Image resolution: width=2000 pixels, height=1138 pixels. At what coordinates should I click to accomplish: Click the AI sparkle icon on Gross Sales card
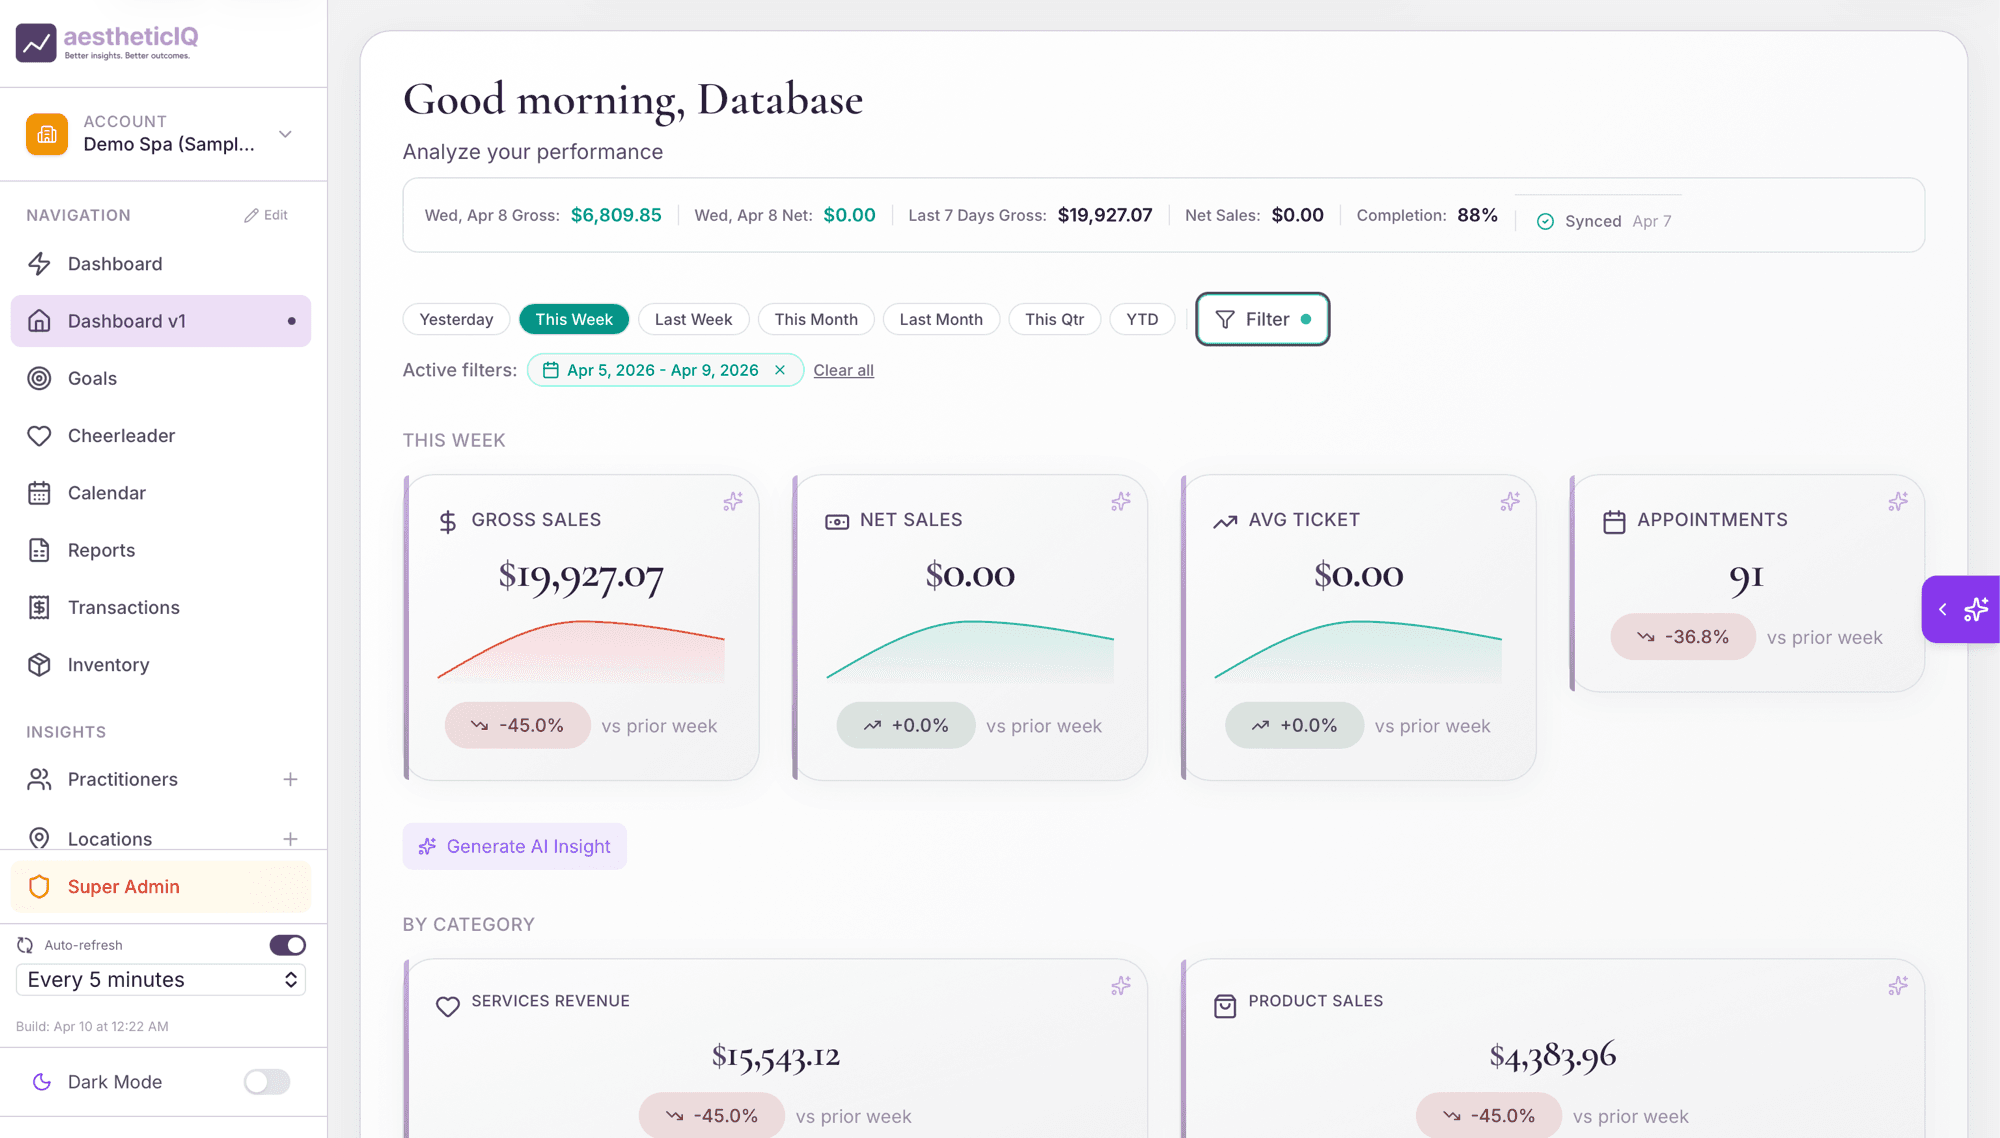tap(733, 502)
